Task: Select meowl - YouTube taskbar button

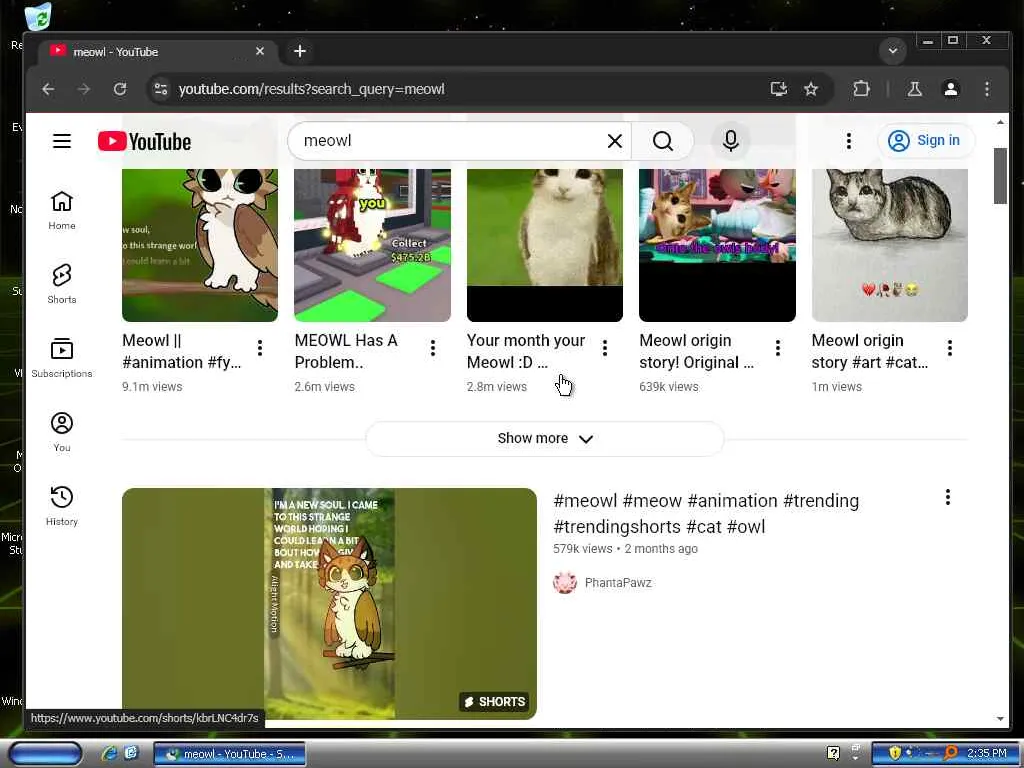Action: (229, 754)
